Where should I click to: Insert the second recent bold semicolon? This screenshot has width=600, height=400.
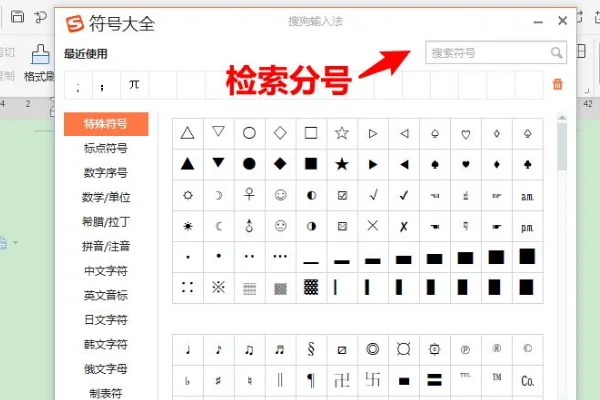coord(106,85)
